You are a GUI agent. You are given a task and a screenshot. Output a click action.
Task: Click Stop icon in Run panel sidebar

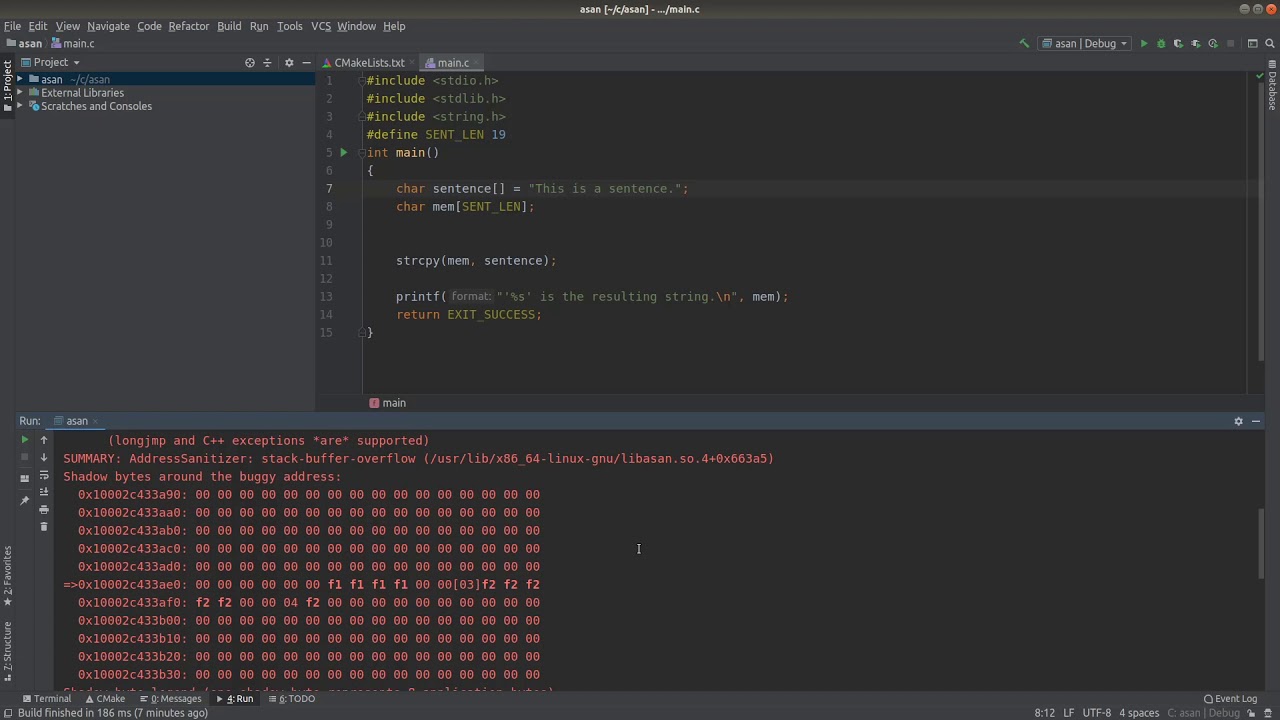tap(25, 457)
